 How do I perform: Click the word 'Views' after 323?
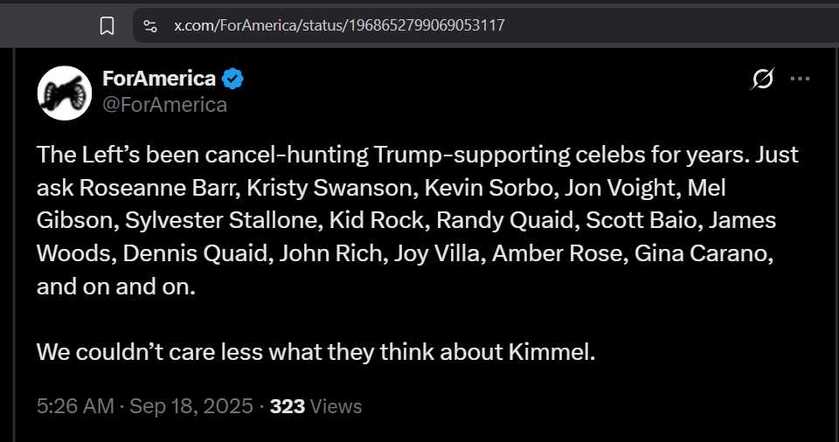(336, 406)
